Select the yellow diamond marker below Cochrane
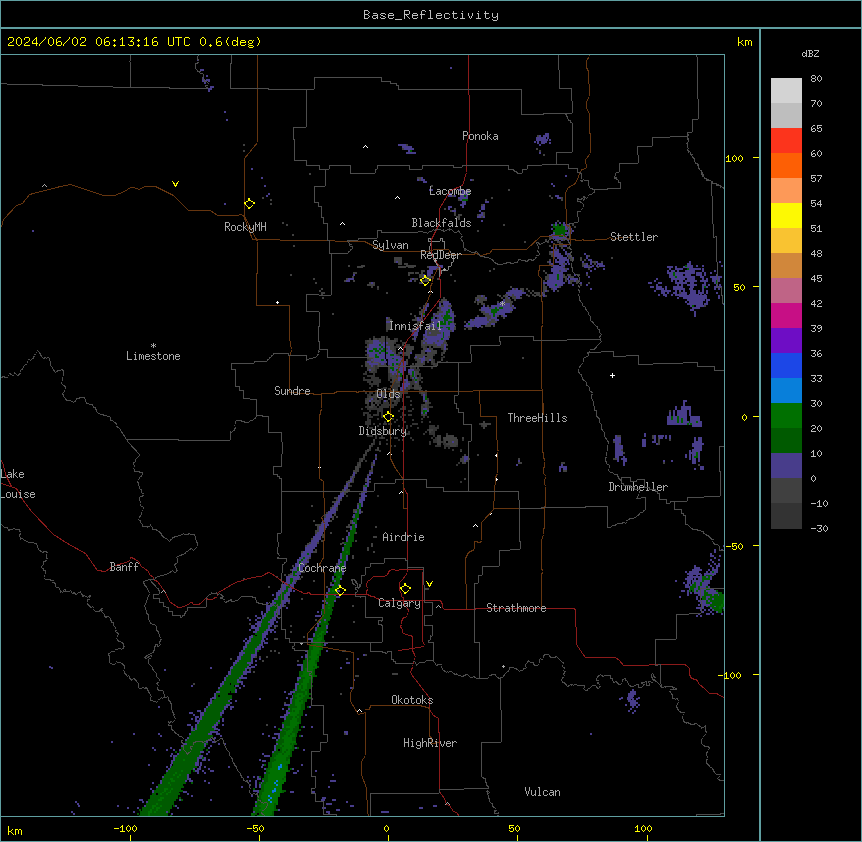Viewport: 862px width, 842px height. coord(340,590)
